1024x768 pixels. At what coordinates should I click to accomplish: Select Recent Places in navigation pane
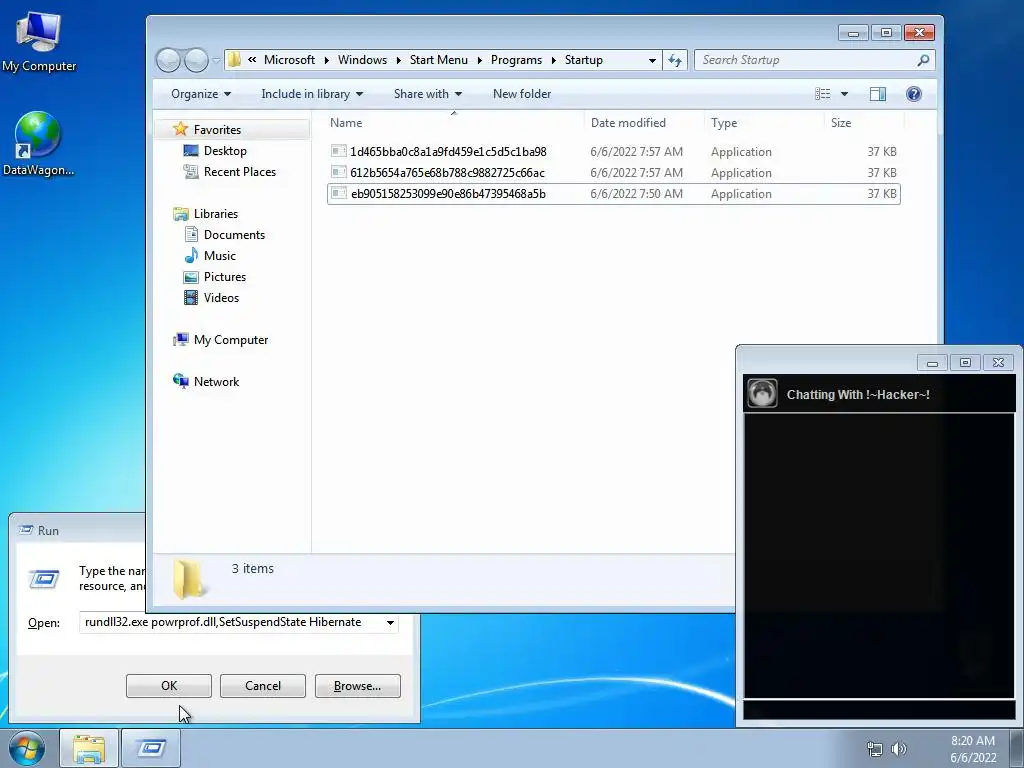(x=239, y=172)
